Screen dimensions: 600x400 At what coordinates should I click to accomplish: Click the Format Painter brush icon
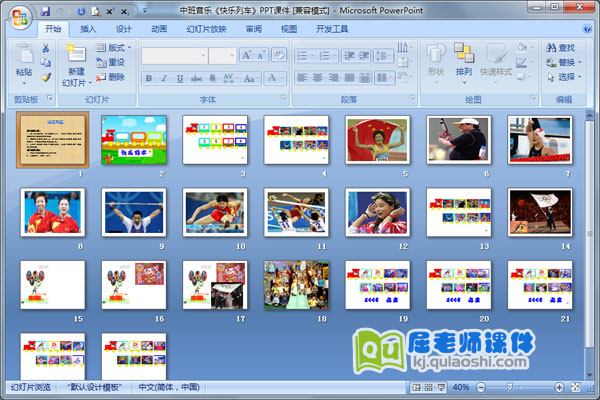pos(46,77)
